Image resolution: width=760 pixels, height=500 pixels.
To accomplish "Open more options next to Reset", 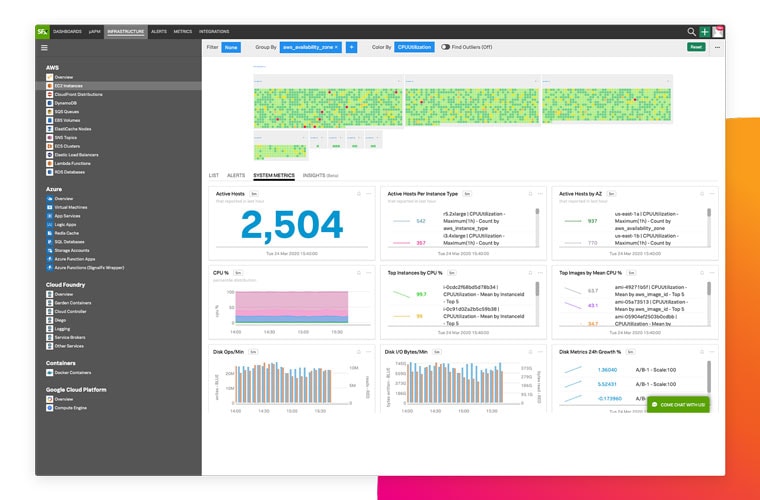I will tap(717, 47).
